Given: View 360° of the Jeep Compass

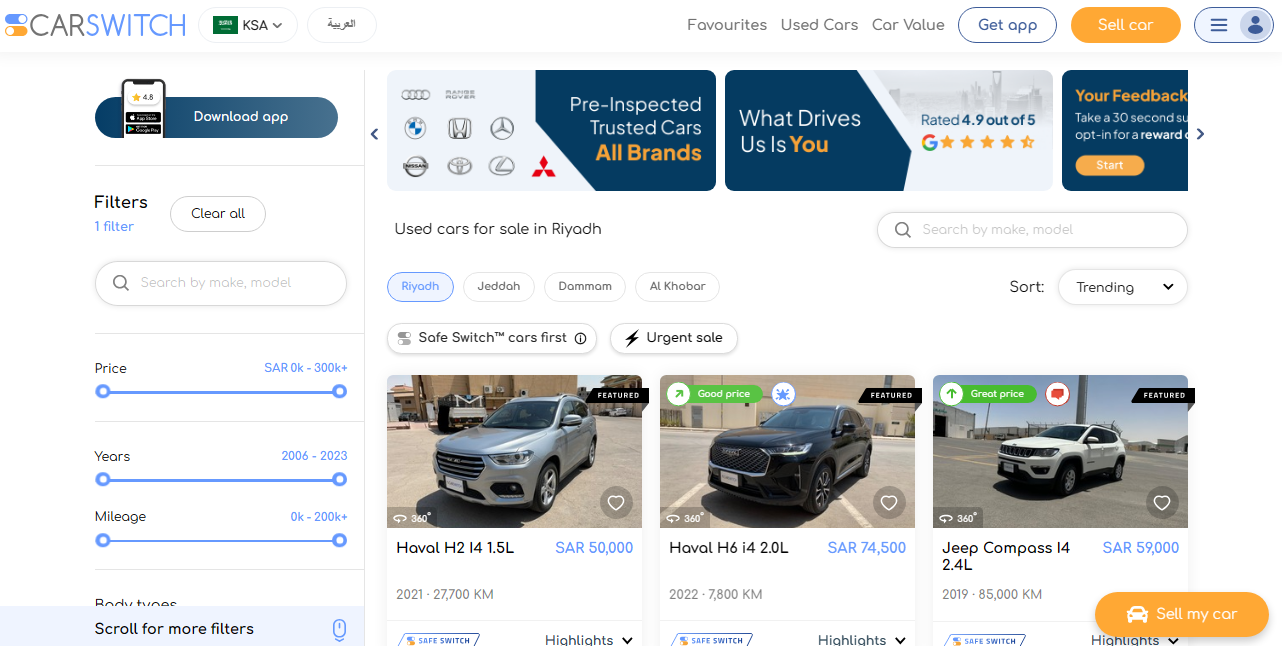Looking at the screenshot, I should (957, 518).
